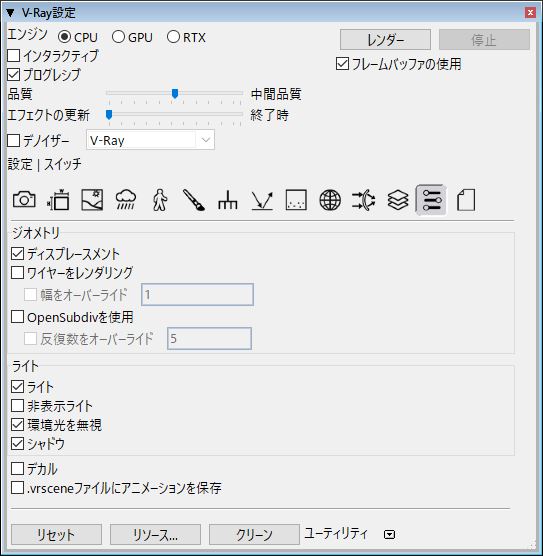The height and width of the screenshot is (556, 543).
Task: Open the stacked layers icon tab
Action: (x=398, y=200)
